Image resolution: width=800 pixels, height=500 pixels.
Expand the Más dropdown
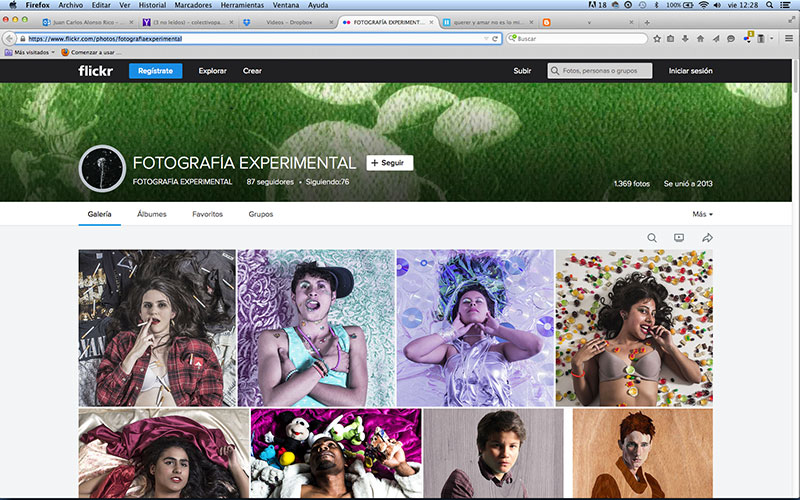pyautogui.click(x=702, y=214)
